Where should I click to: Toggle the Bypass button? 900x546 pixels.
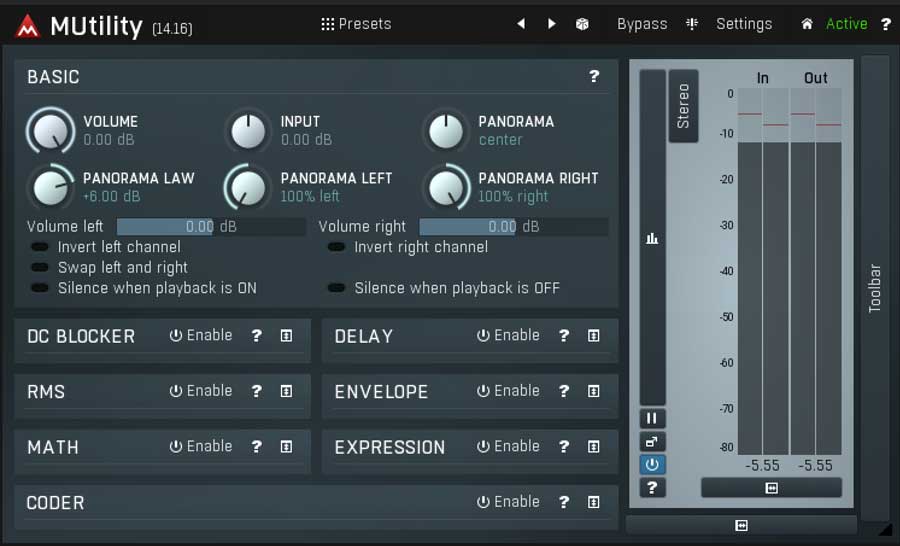642,24
